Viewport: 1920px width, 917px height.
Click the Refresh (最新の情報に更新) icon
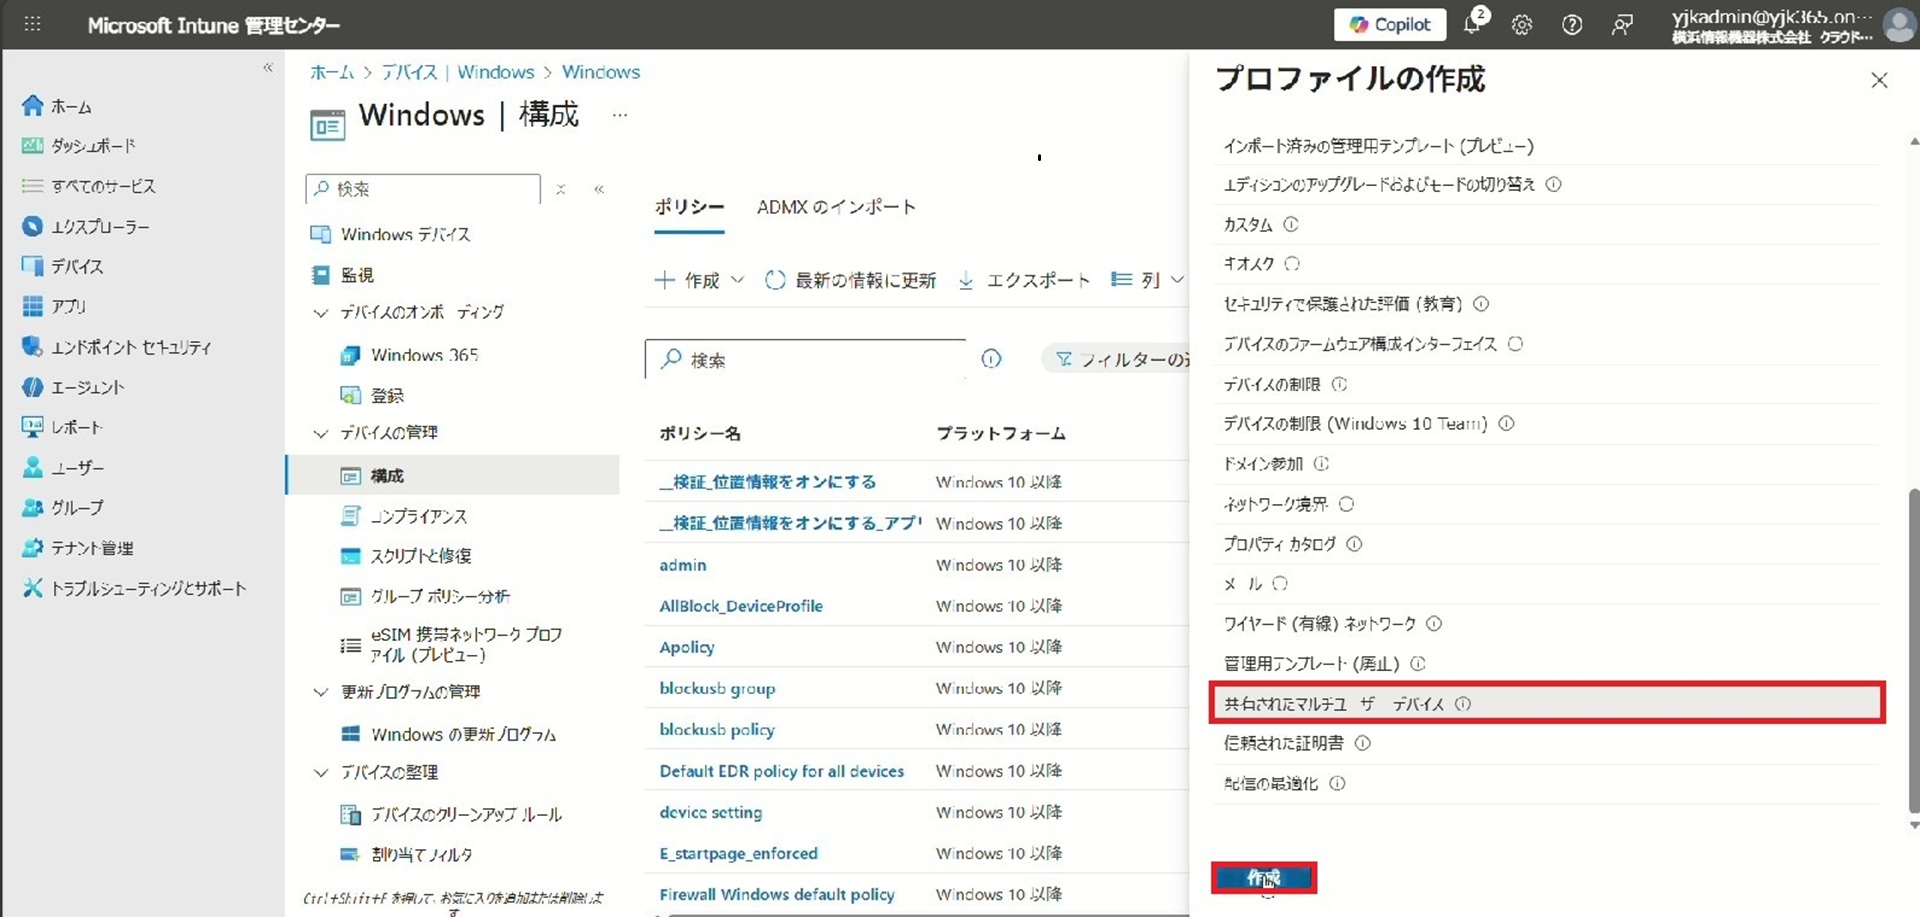775,280
